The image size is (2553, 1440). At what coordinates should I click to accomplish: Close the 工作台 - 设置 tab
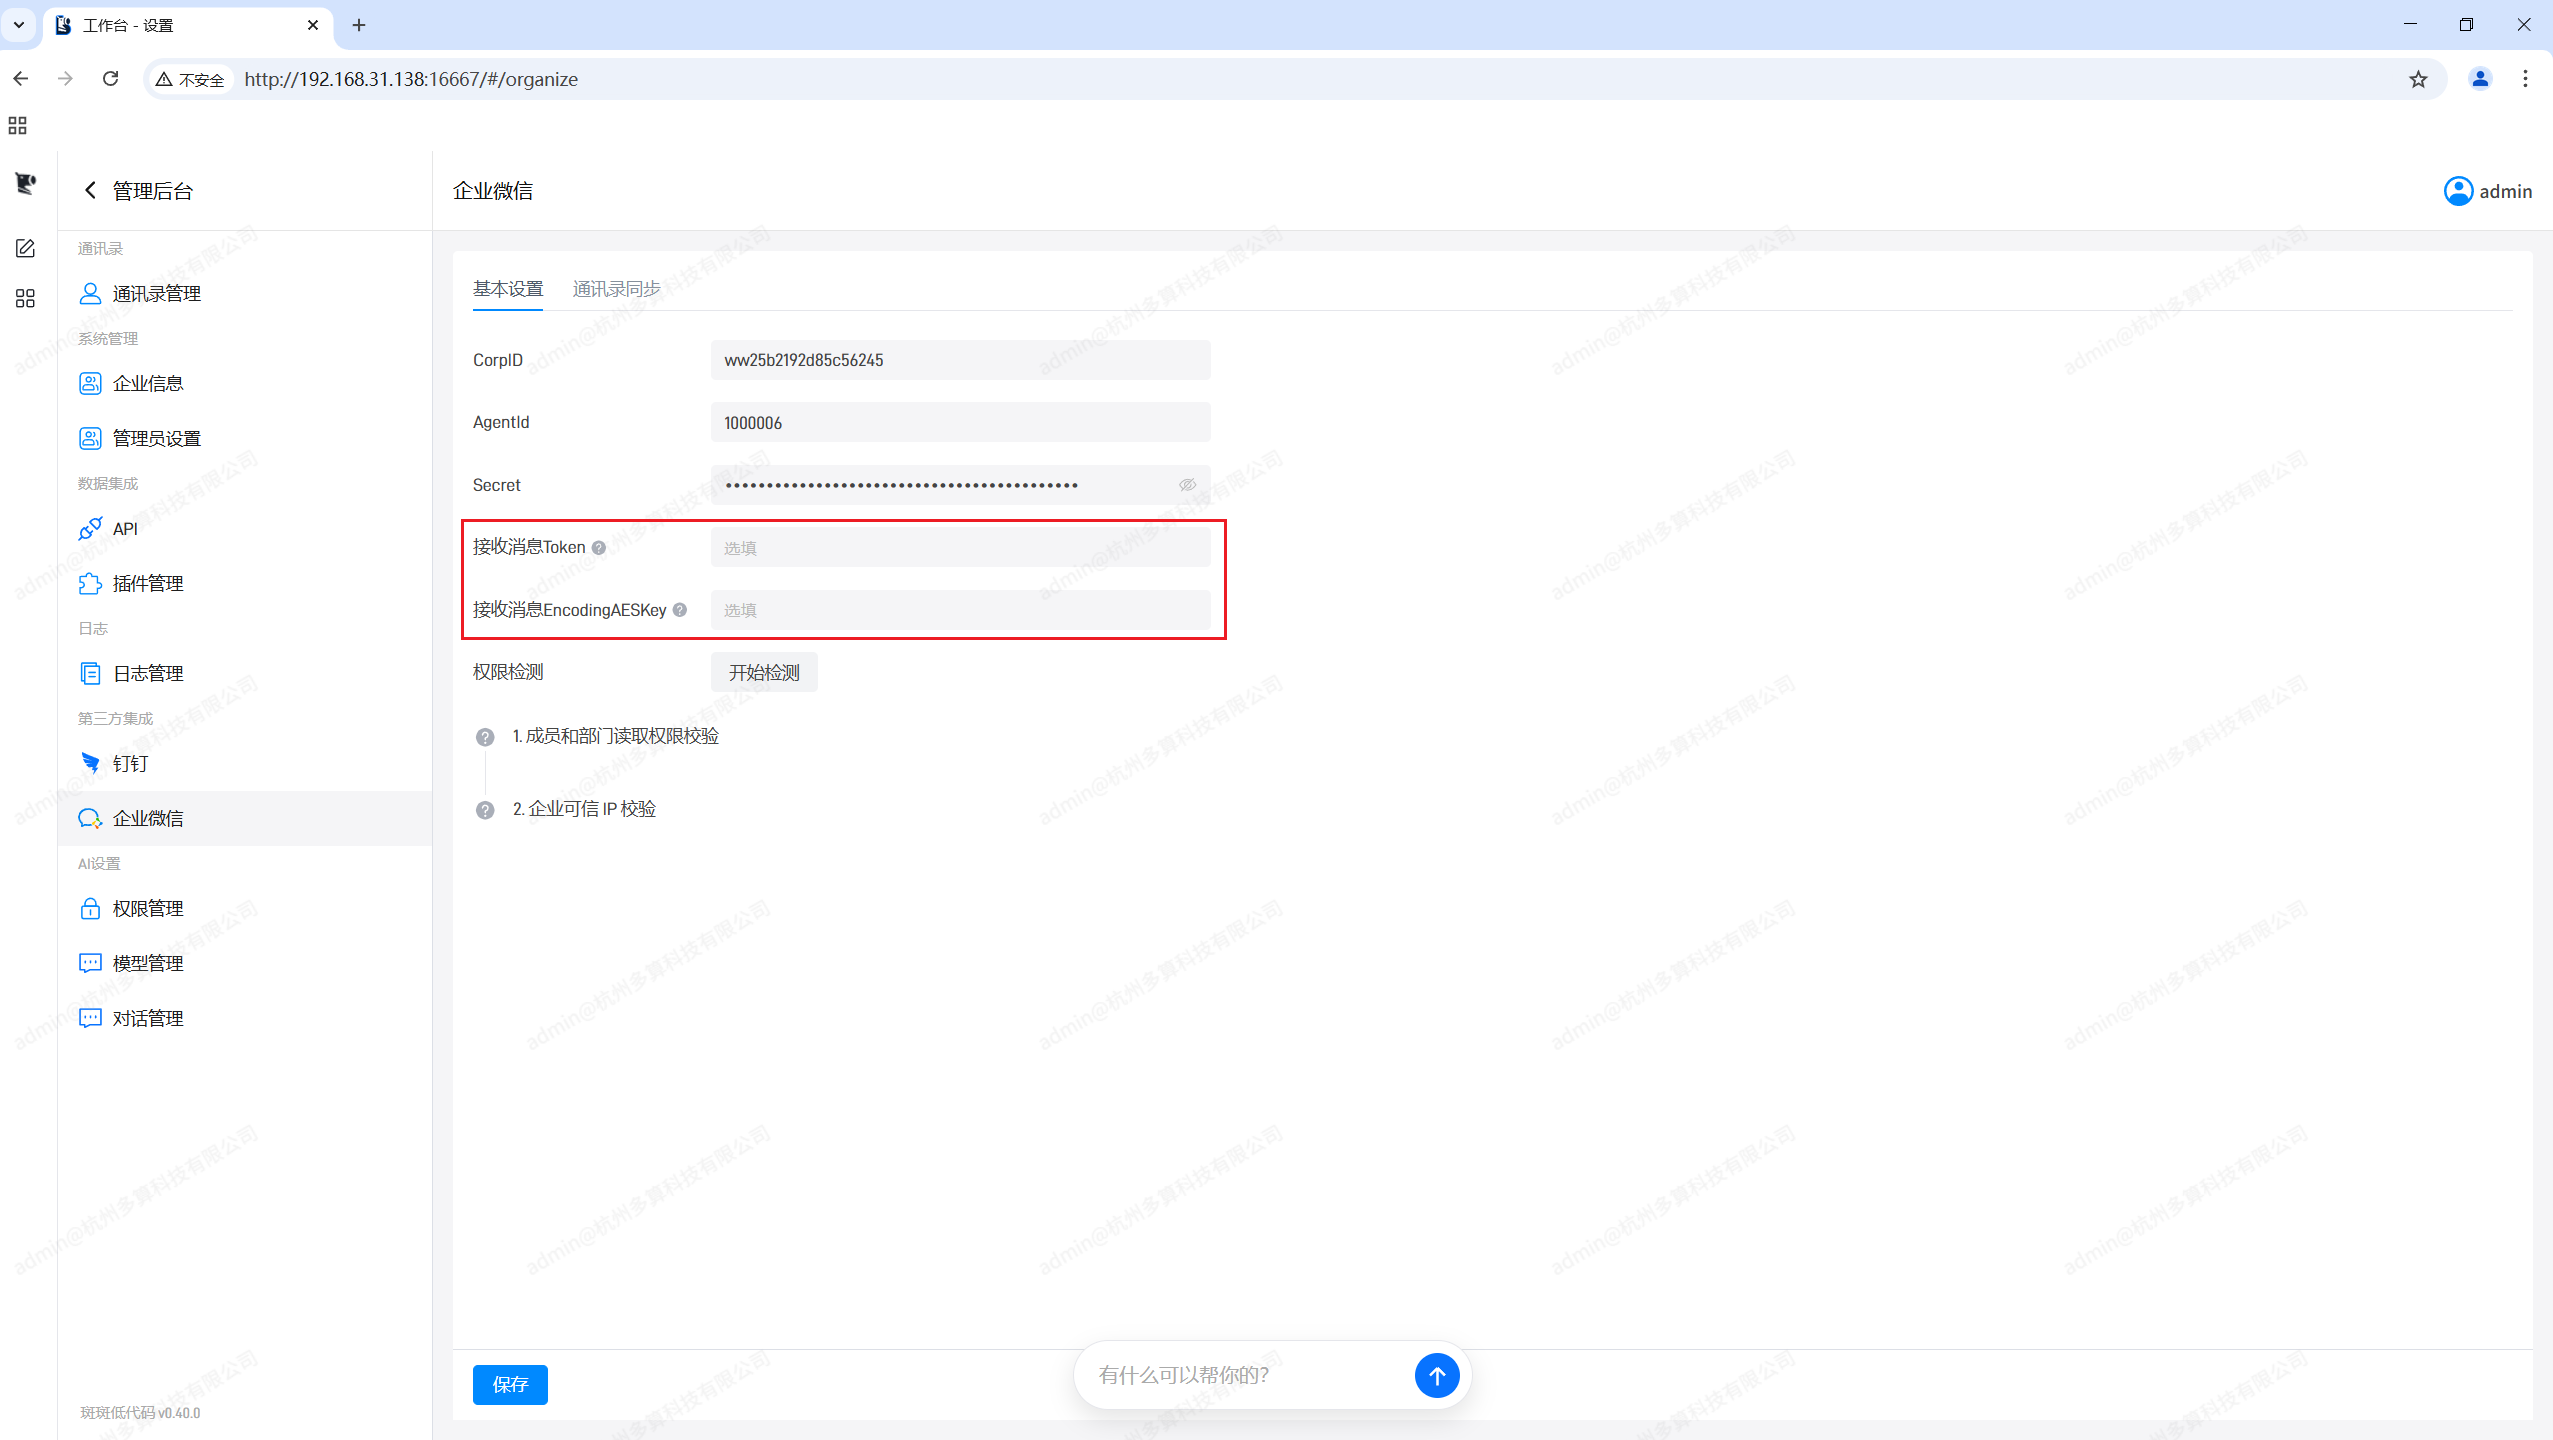(x=313, y=25)
